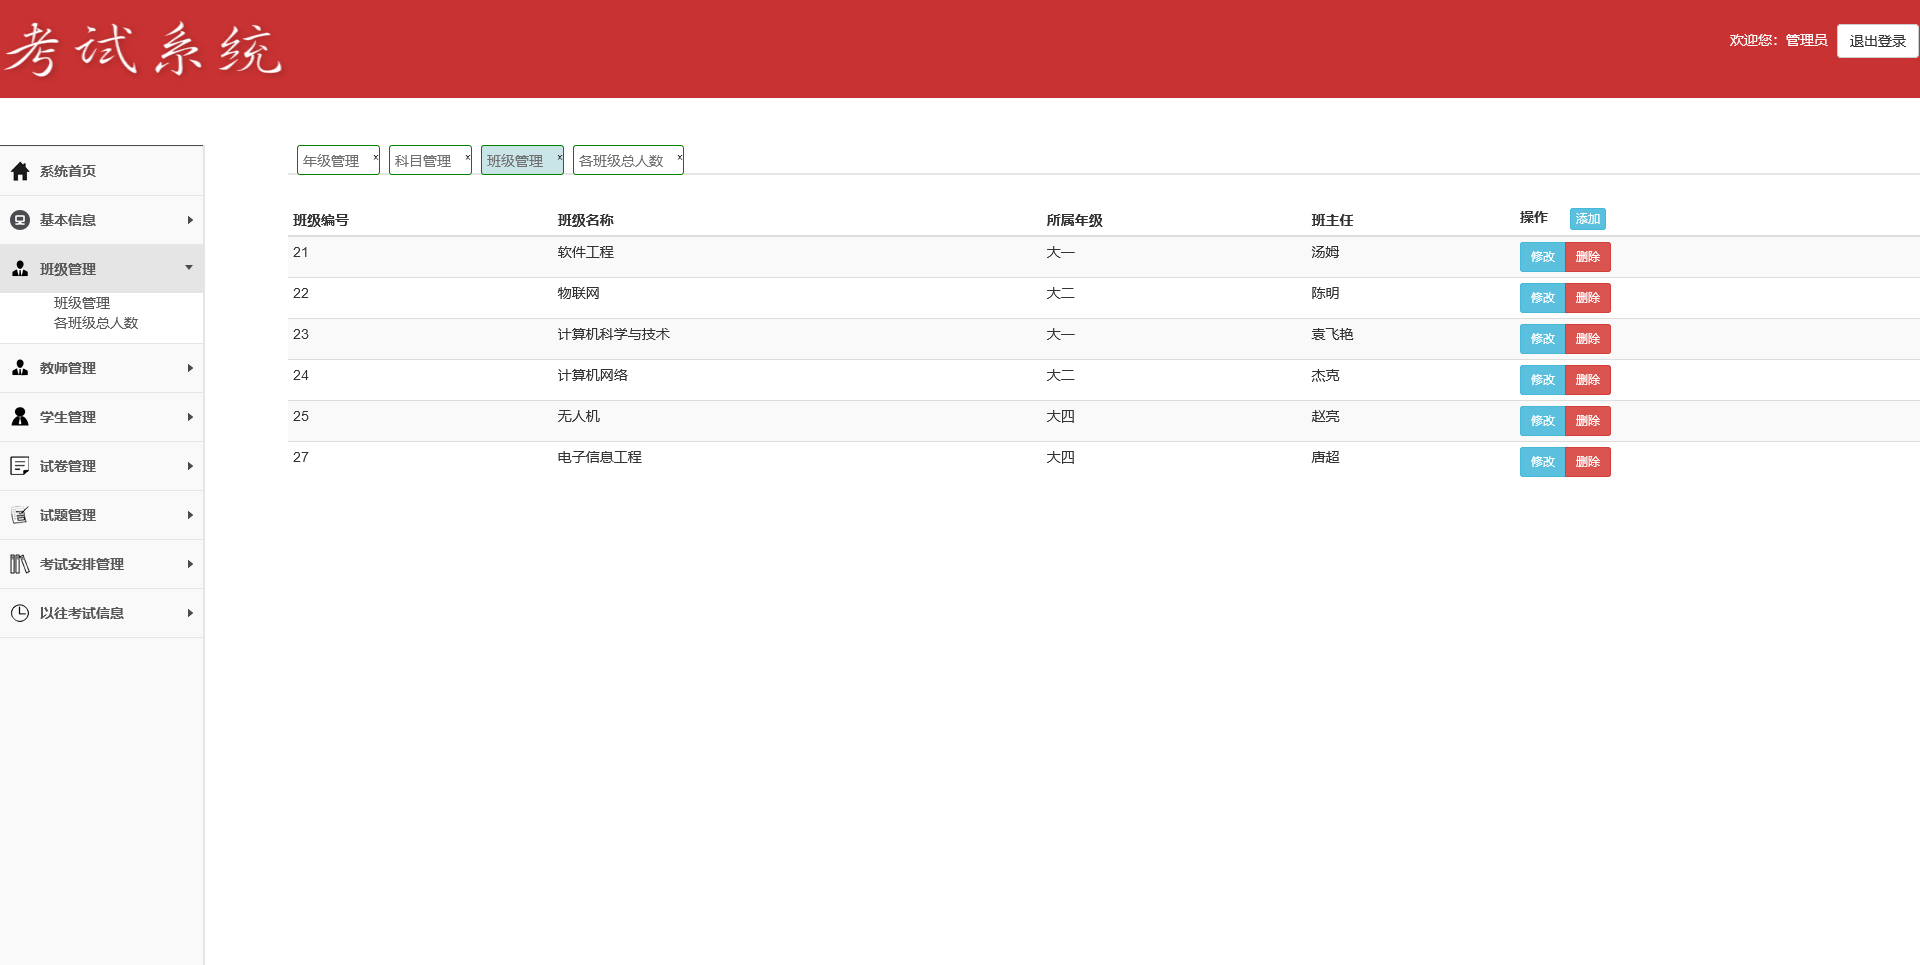Click 删除 for class 物联网
The height and width of the screenshot is (965, 1920).
point(1587,298)
